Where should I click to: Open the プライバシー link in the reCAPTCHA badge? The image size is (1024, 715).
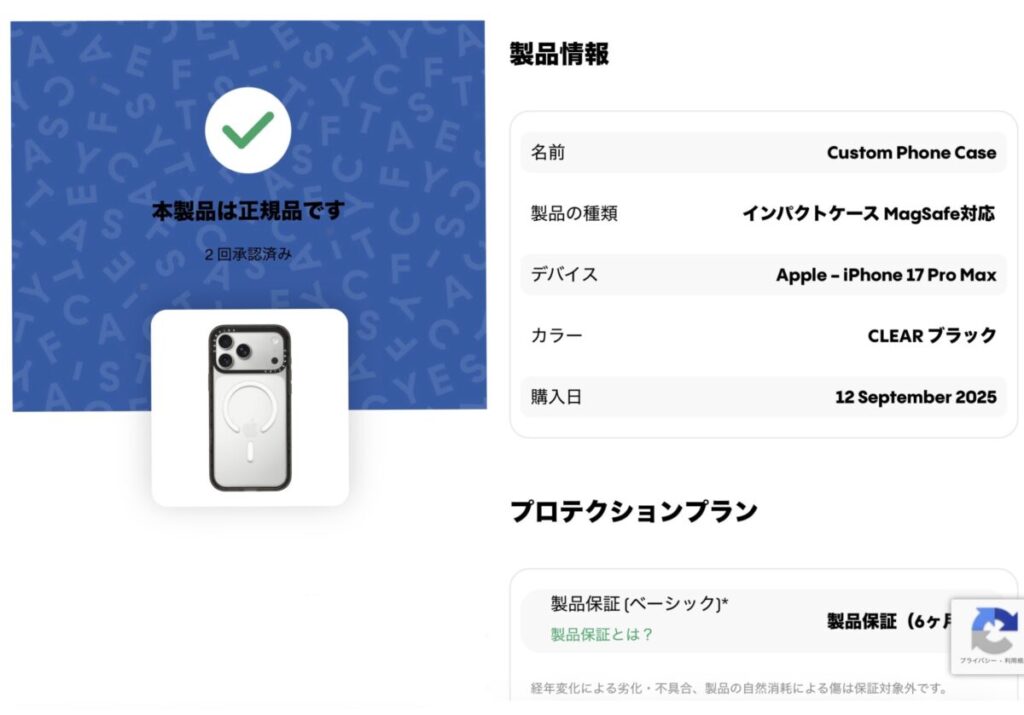(977, 661)
